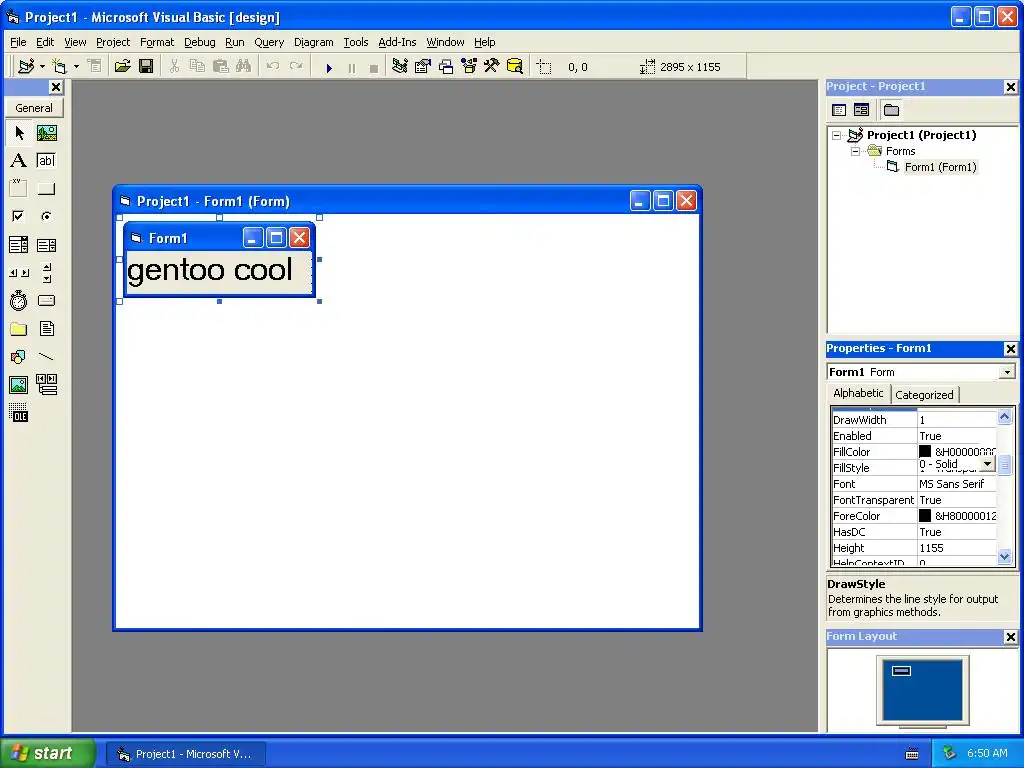Screen dimensions: 1024x768
Task: Select the Data control tool
Action: click(46, 385)
